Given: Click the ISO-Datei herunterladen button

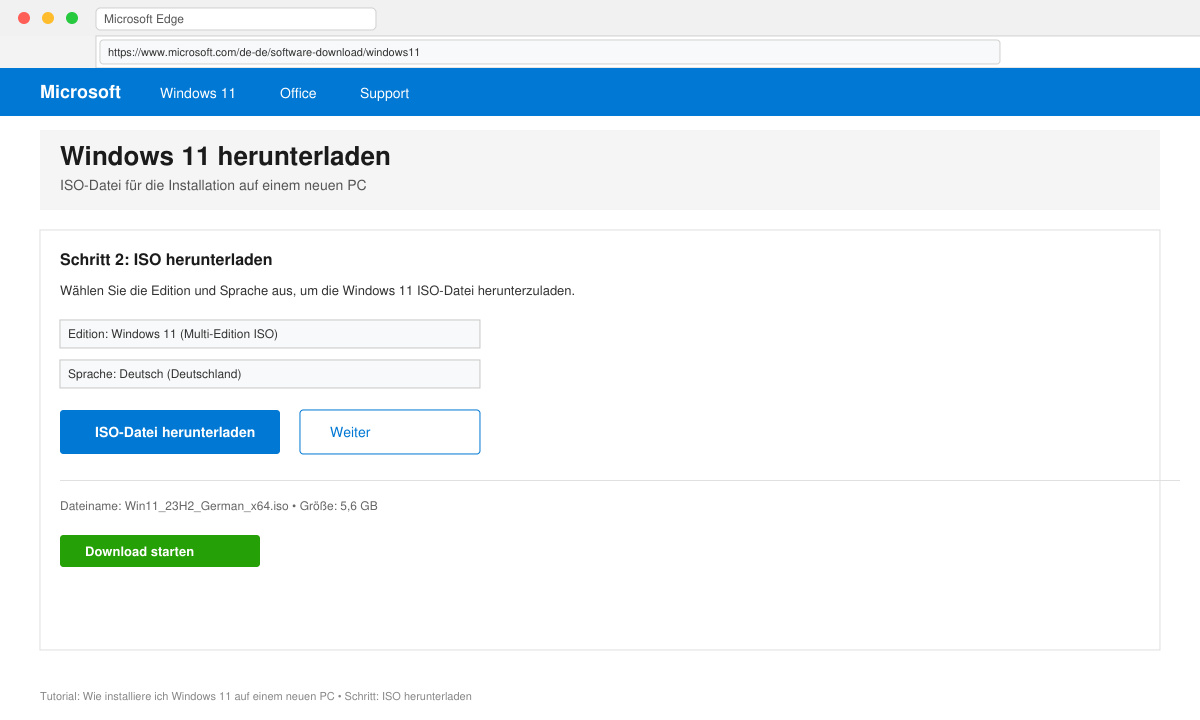Looking at the screenshot, I should pos(170,432).
